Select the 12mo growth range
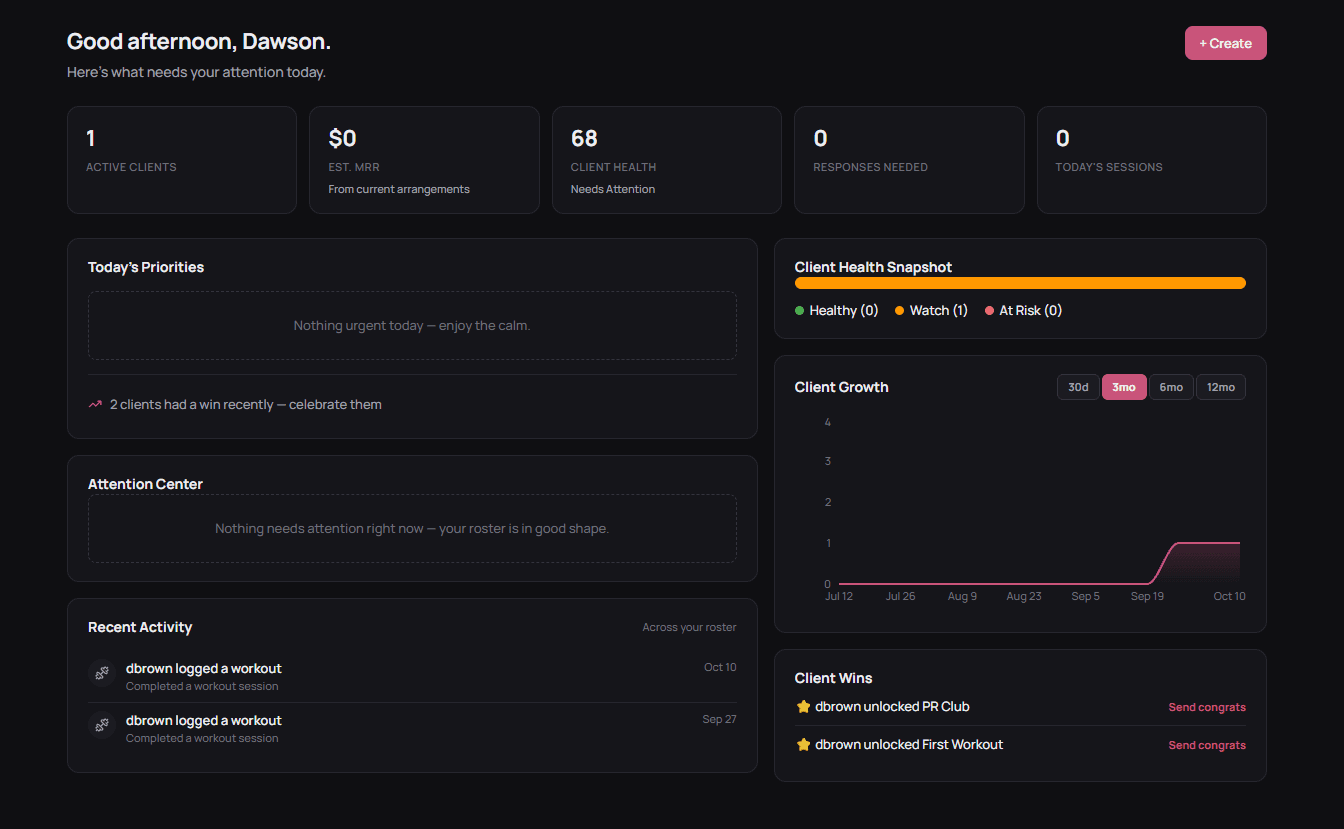The height and width of the screenshot is (829, 1344). tap(1220, 387)
